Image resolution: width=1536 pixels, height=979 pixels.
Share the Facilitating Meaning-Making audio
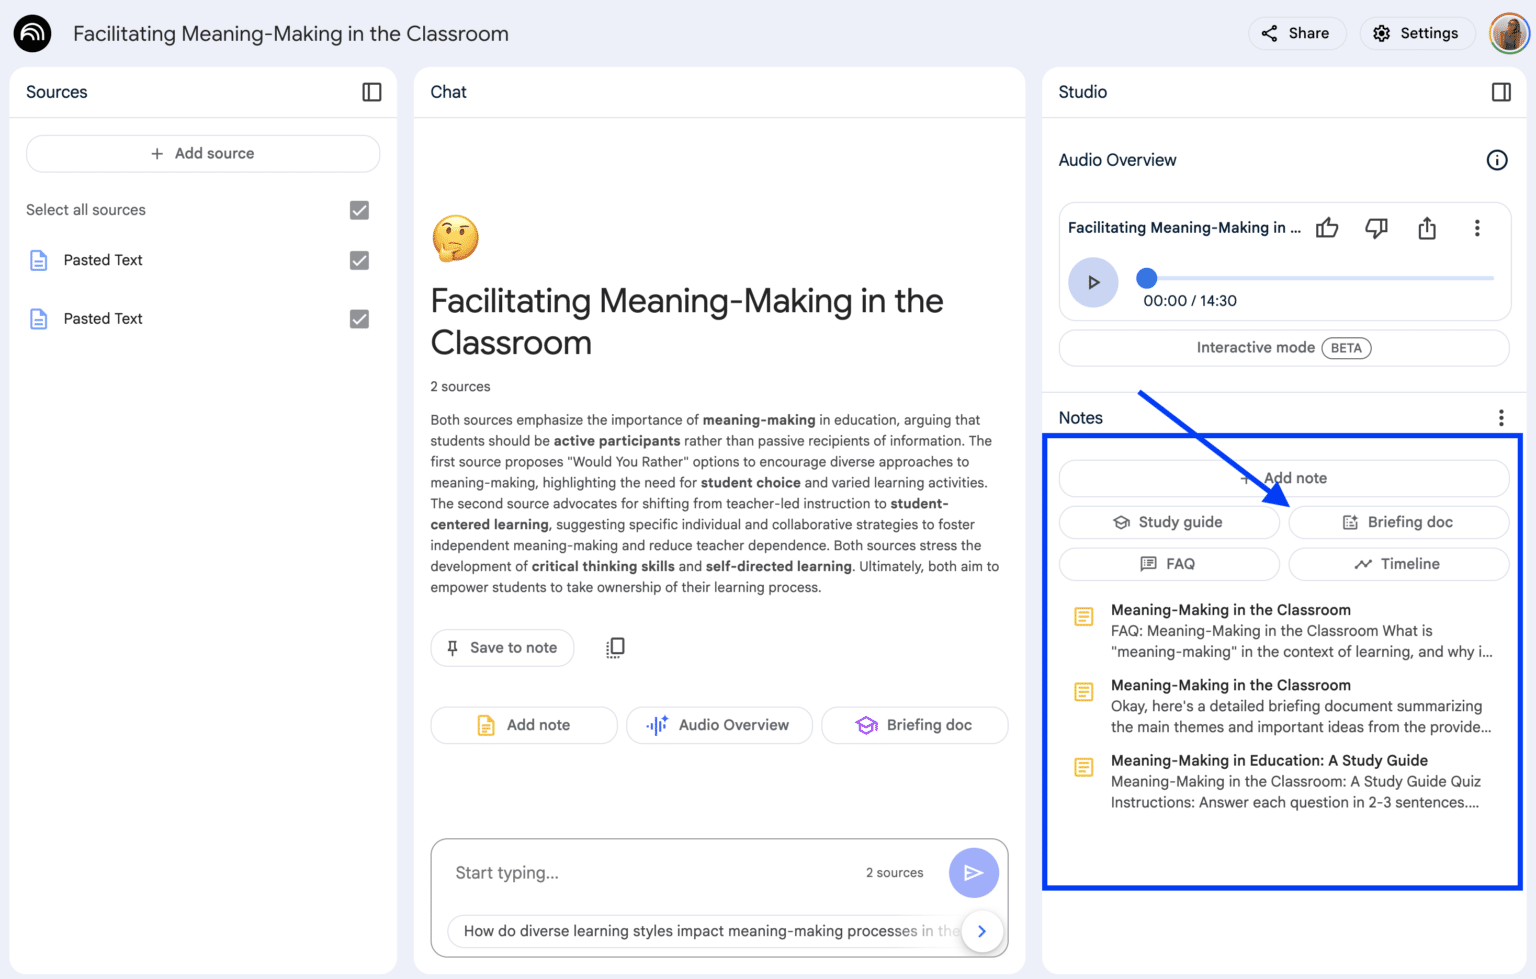pos(1427,228)
